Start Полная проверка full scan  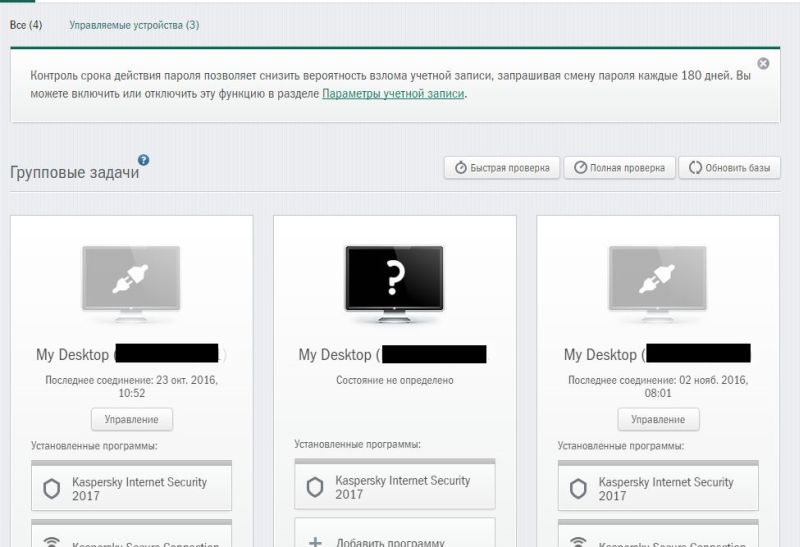coord(619,168)
